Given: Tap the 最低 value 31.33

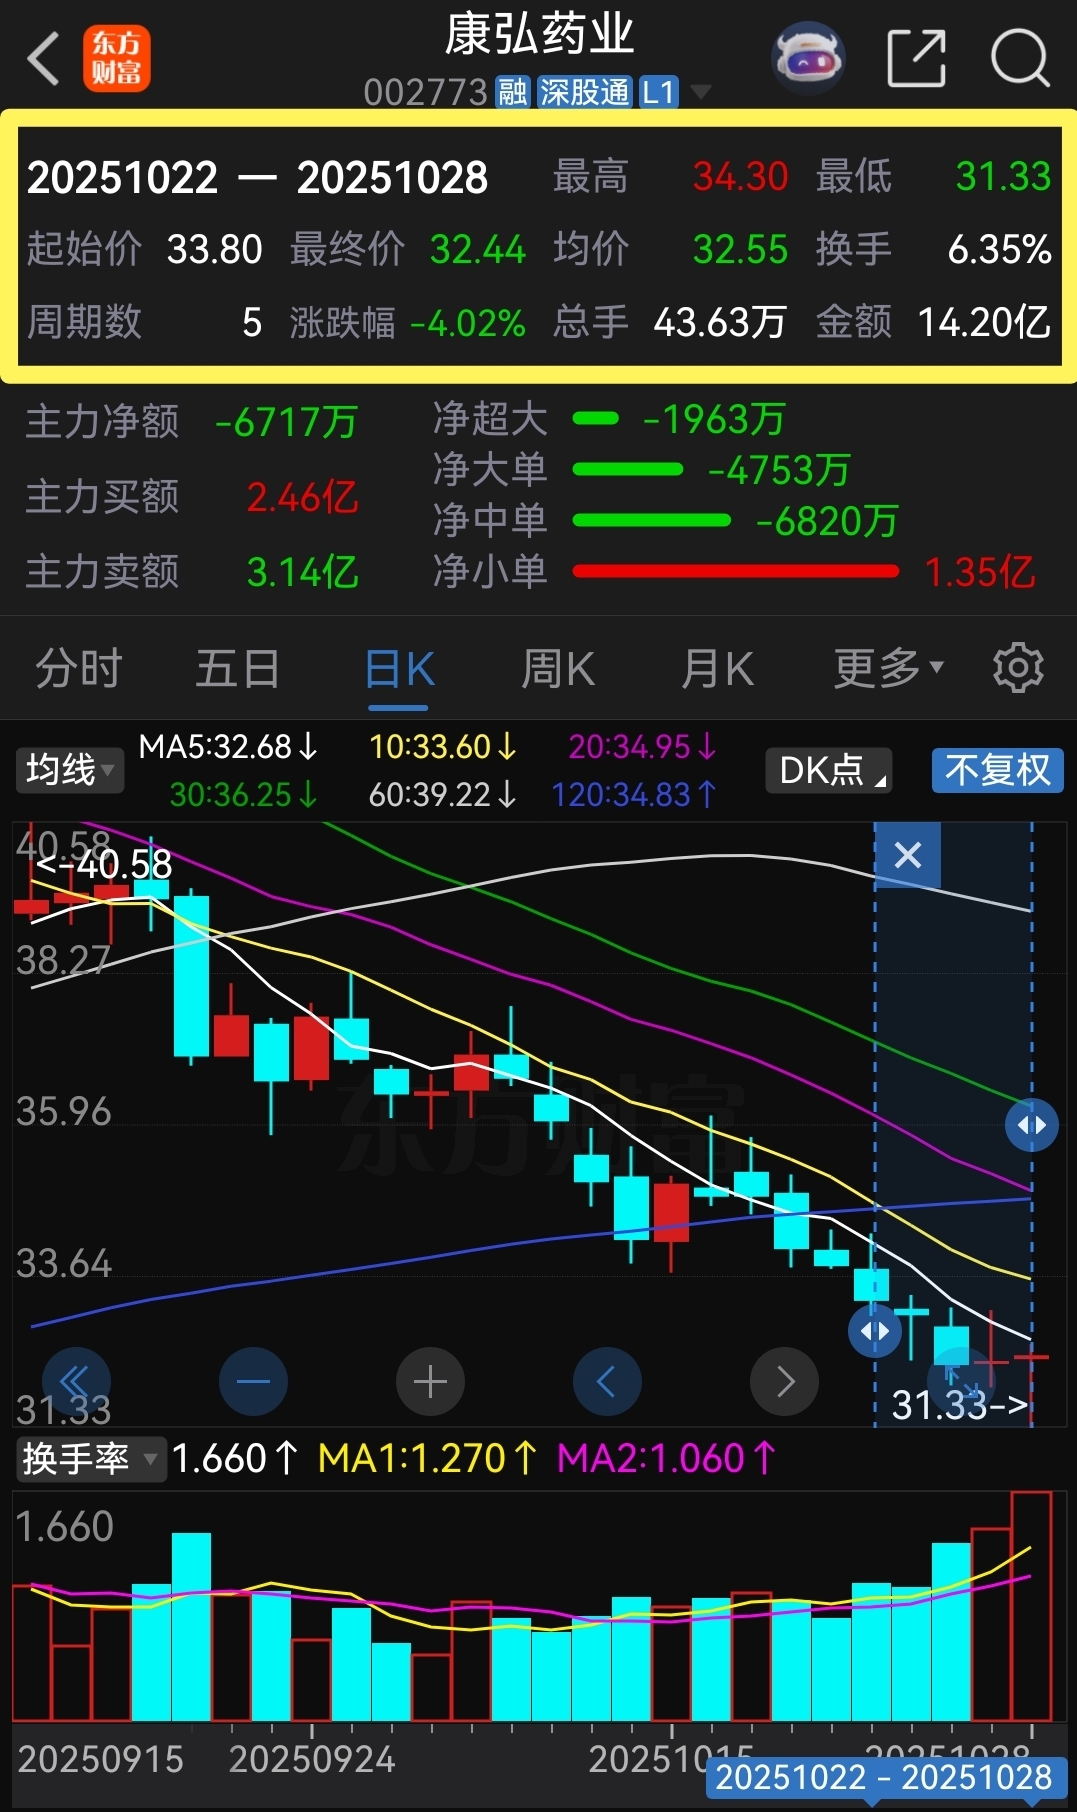Looking at the screenshot, I should (x=1003, y=177).
